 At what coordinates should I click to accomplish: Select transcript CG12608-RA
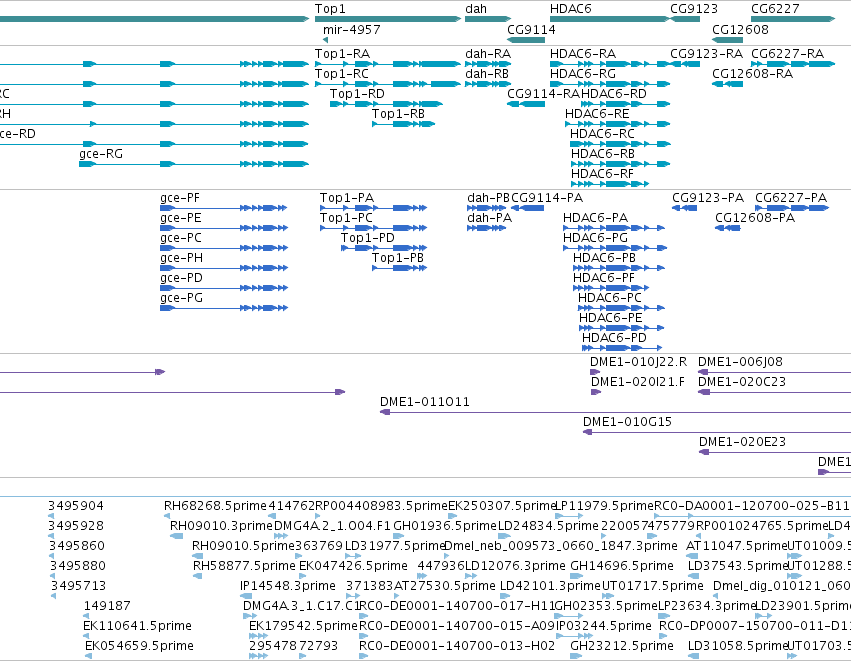pos(727,84)
